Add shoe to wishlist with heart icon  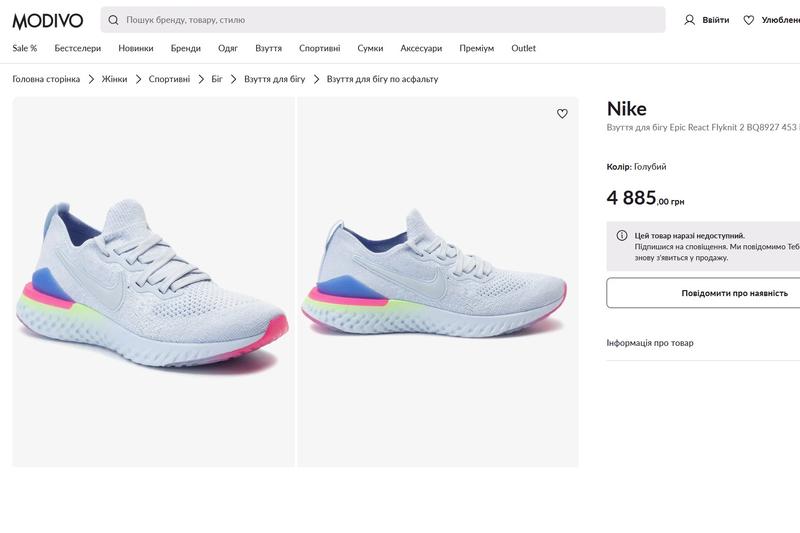tap(562, 114)
